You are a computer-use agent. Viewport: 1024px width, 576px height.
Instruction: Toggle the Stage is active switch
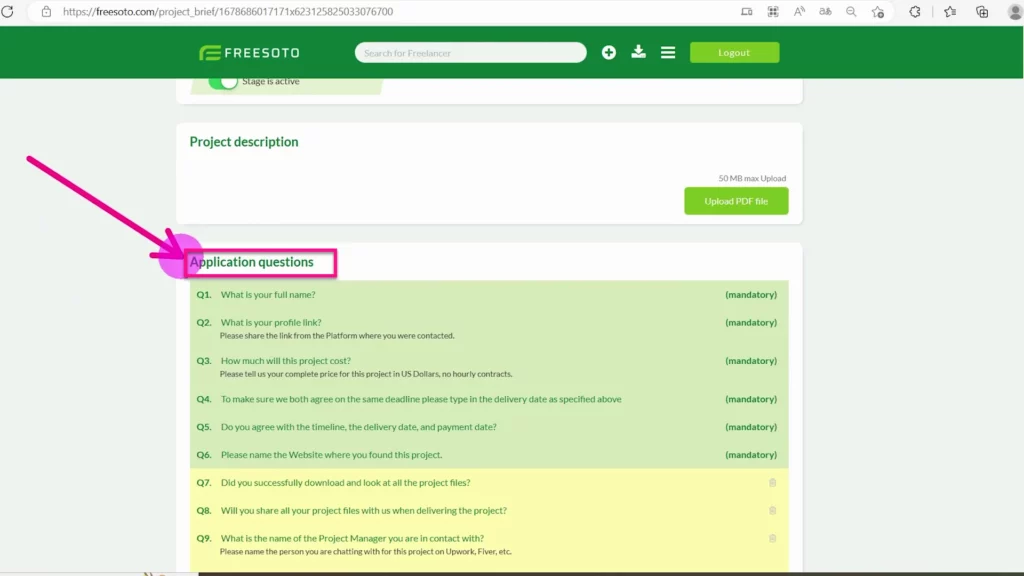pyautogui.click(x=223, y=82)
